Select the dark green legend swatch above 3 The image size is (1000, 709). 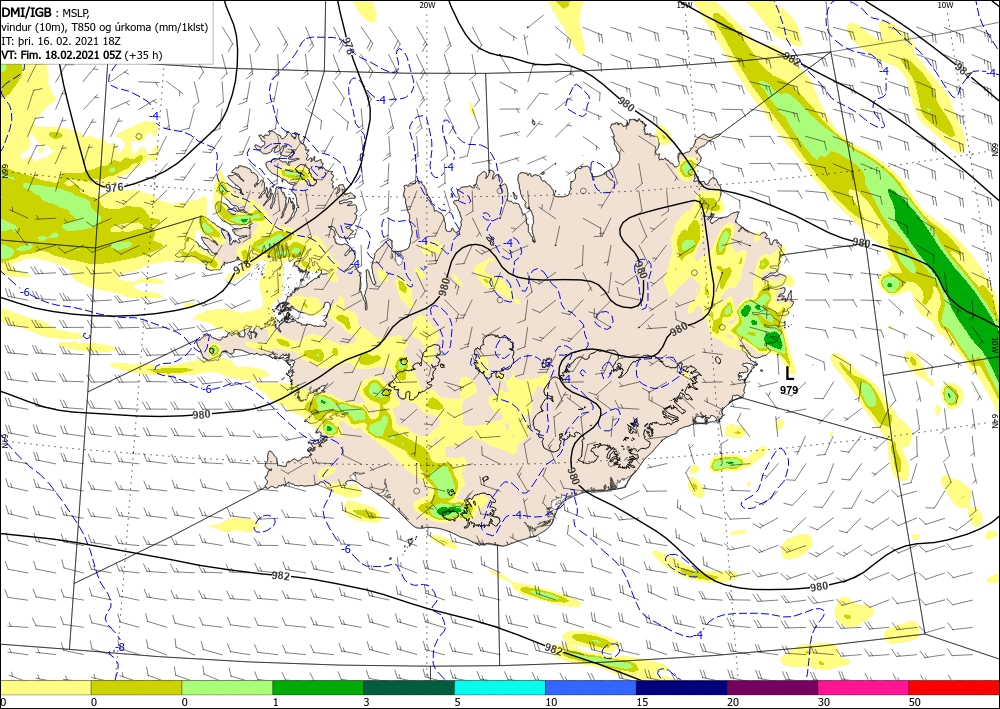tap(409, 687)
